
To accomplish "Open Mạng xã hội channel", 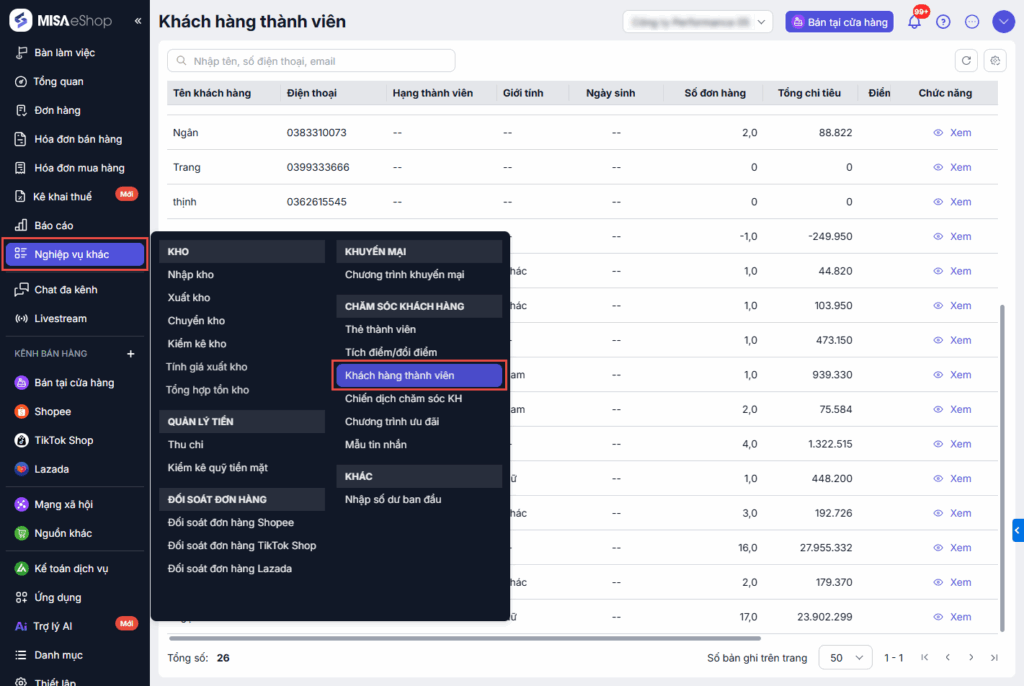I will pos(63,504).
